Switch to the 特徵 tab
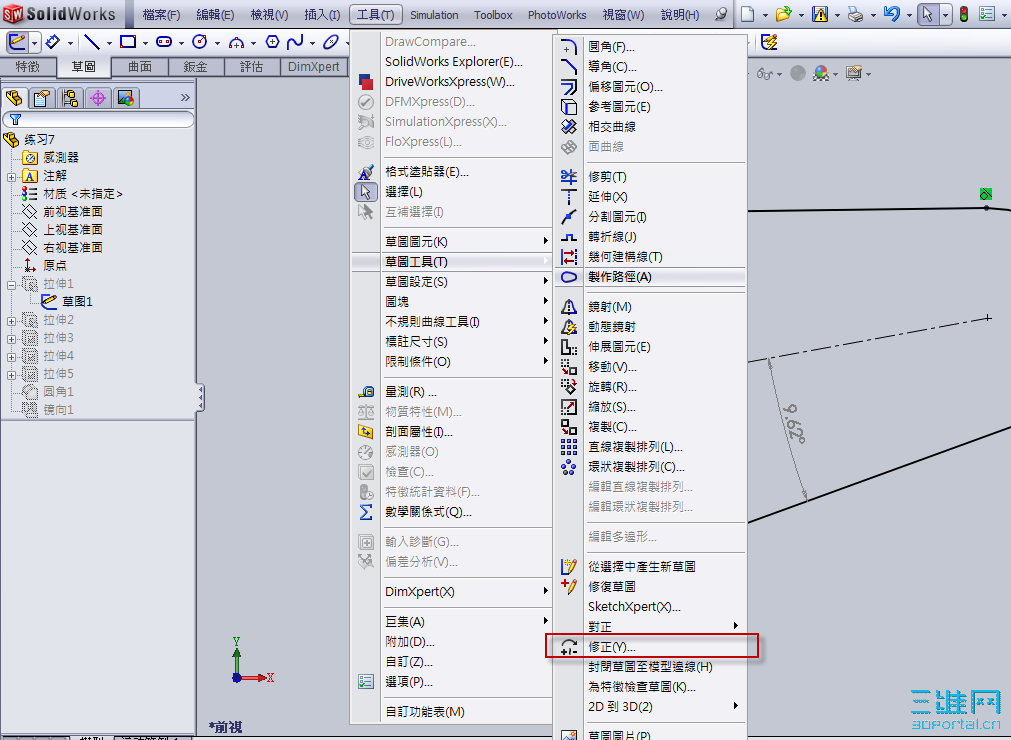This screenshot has height=740, width=1011. coord(28,66)
